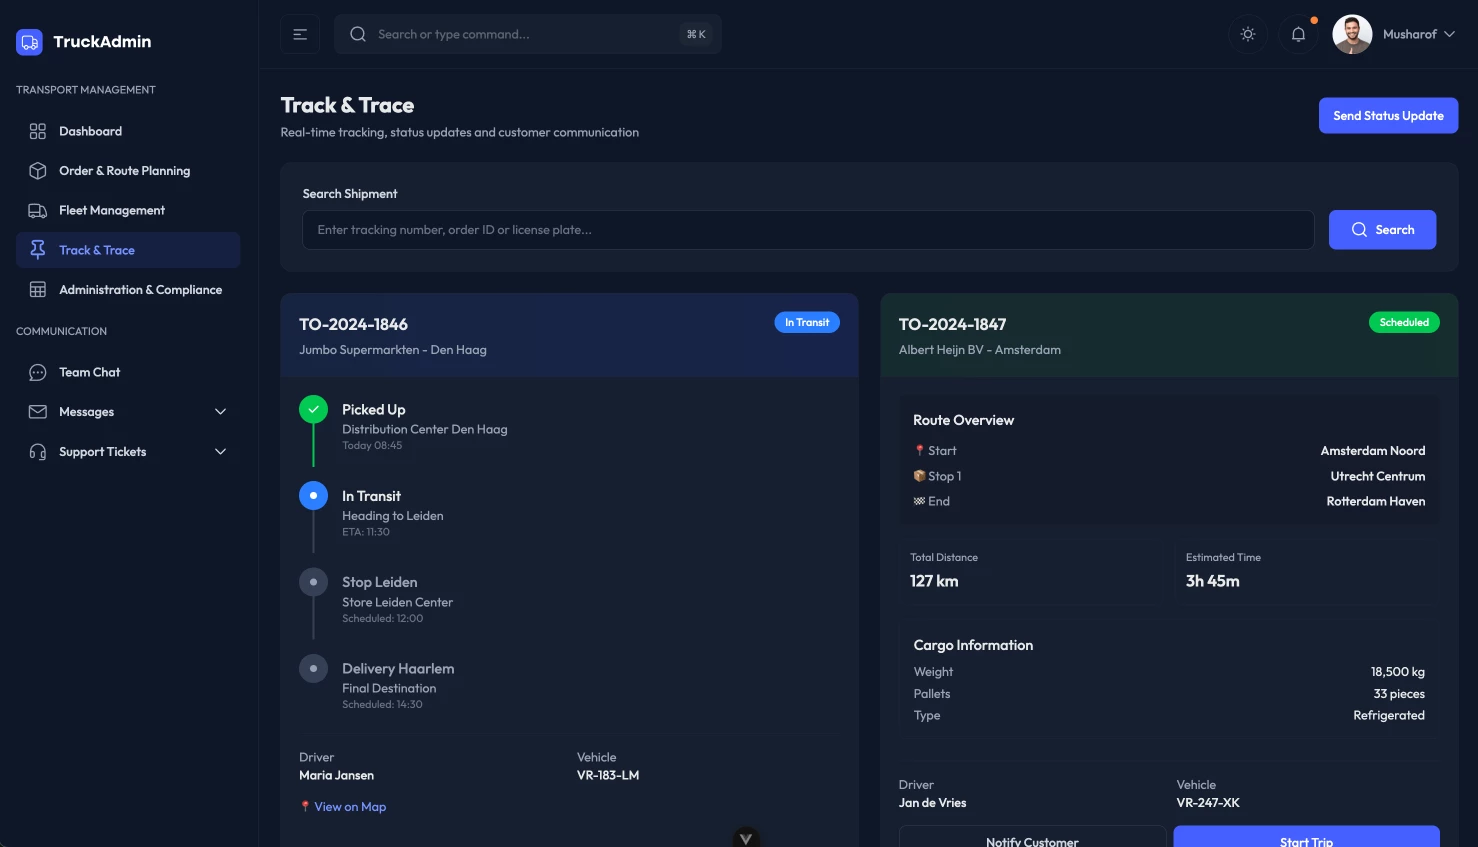This screenshot has width=1478, height=847.
Task: Toggle light/dark theme with sun icon
Action: (x=1248, y=34)
